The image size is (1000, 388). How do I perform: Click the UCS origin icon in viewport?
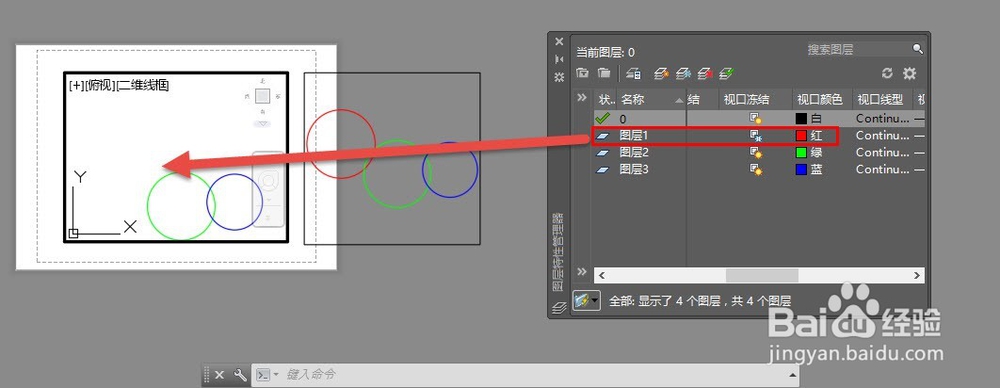coord(73,234)
